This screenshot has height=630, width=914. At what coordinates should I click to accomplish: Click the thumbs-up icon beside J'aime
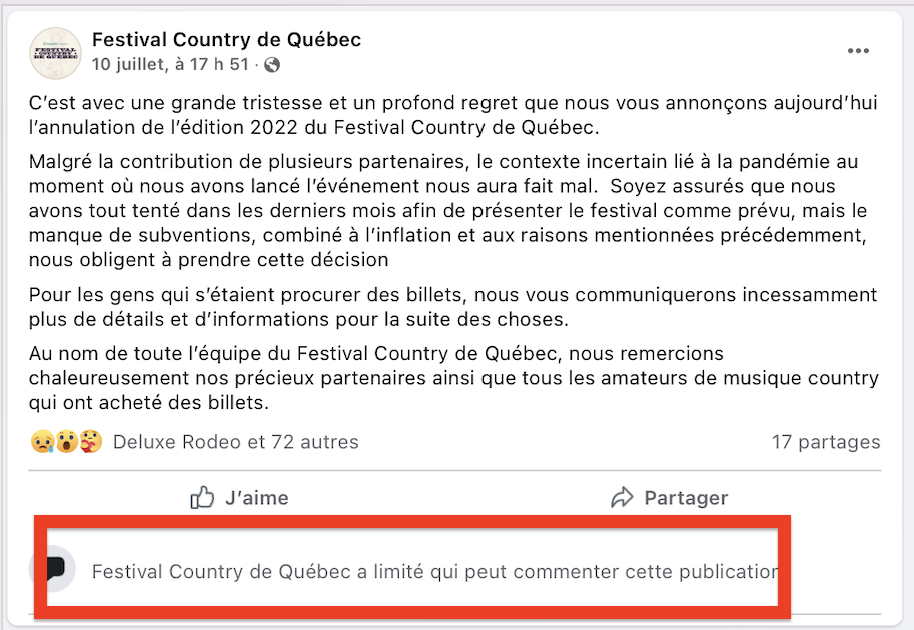tap(202, 498)
